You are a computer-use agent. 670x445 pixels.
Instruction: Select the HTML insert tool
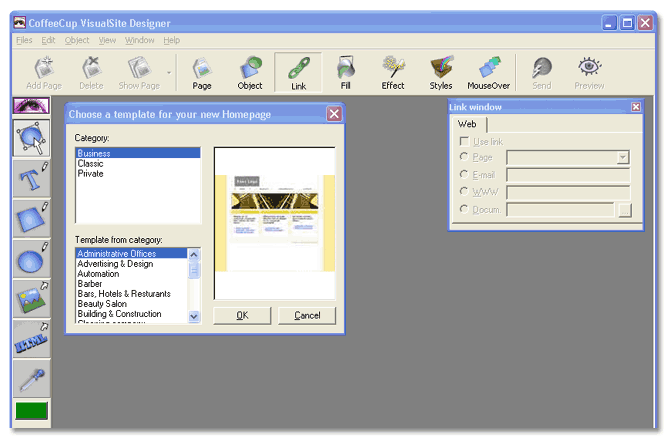click(32, 339)
